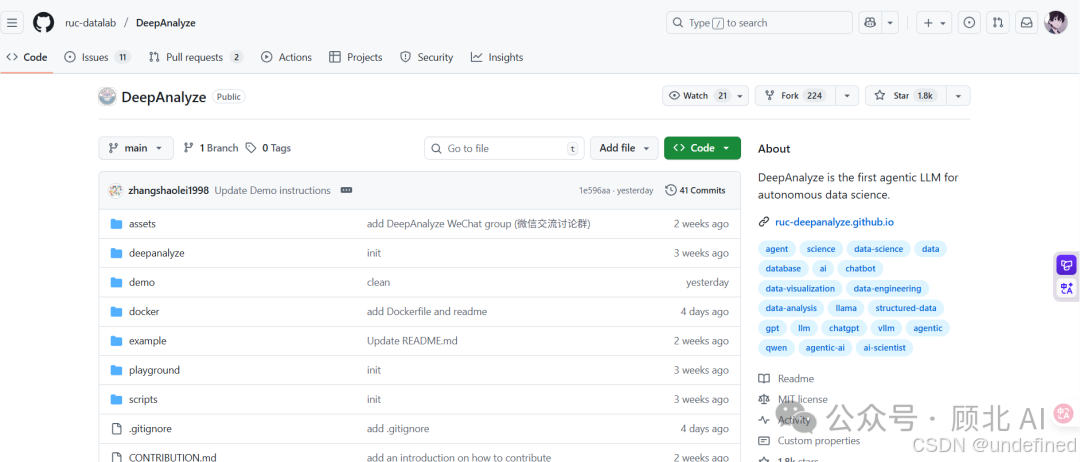Select the qwen topic tag

[x=776, y=348]
